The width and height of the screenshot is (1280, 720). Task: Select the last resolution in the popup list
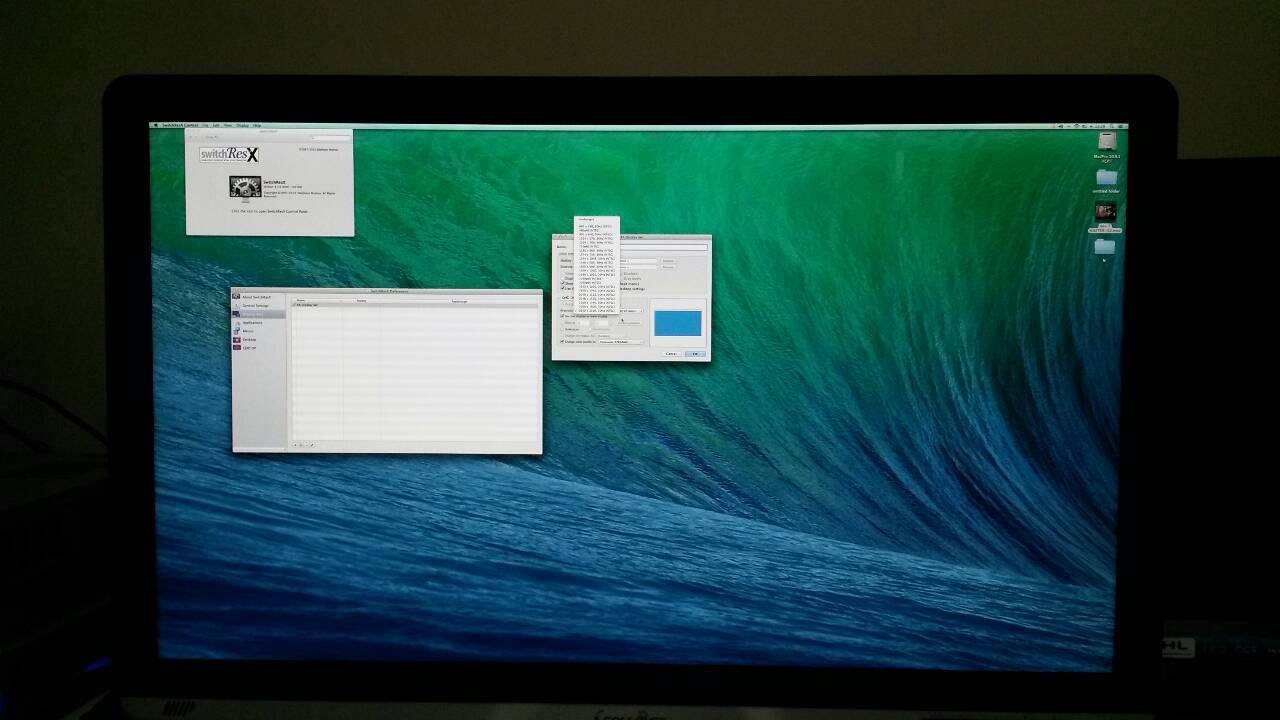click(x=597, y=311)
